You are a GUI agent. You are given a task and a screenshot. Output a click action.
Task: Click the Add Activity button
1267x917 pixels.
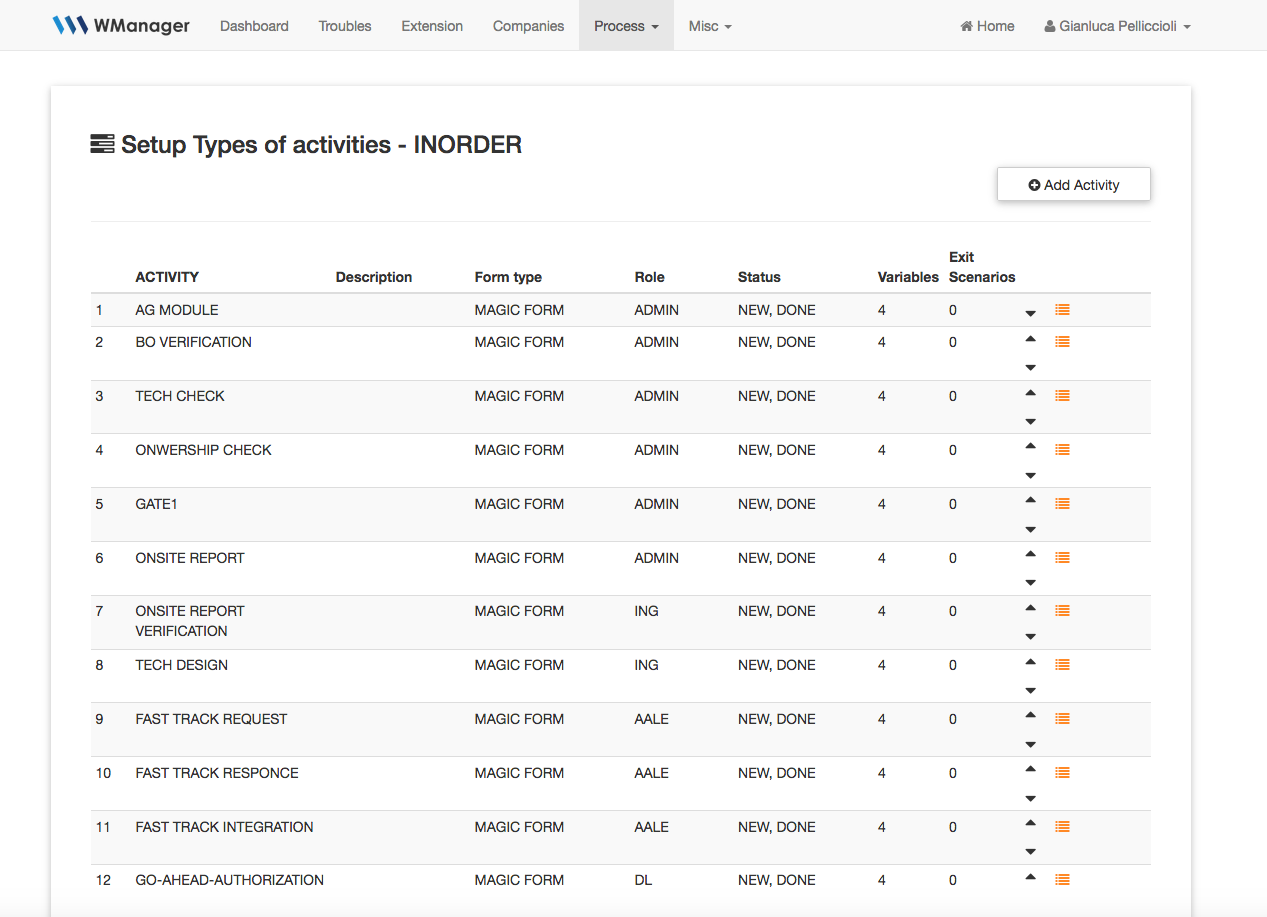coord(1073,185)
